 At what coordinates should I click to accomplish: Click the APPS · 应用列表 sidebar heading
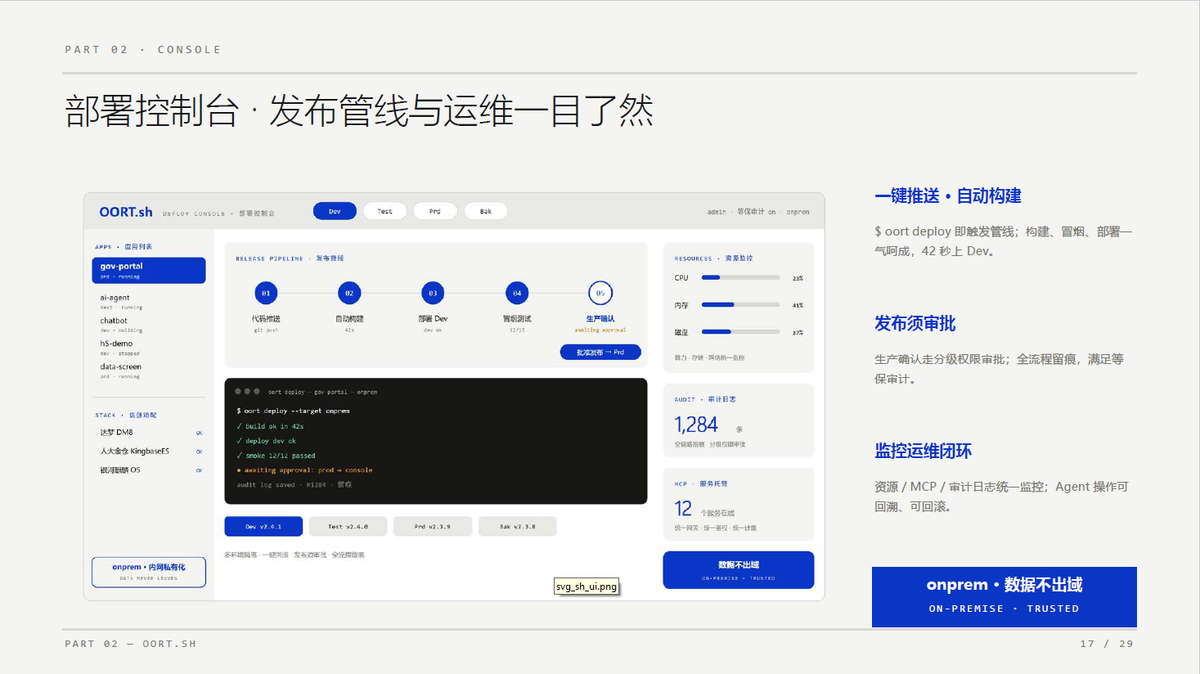(124, 246)
